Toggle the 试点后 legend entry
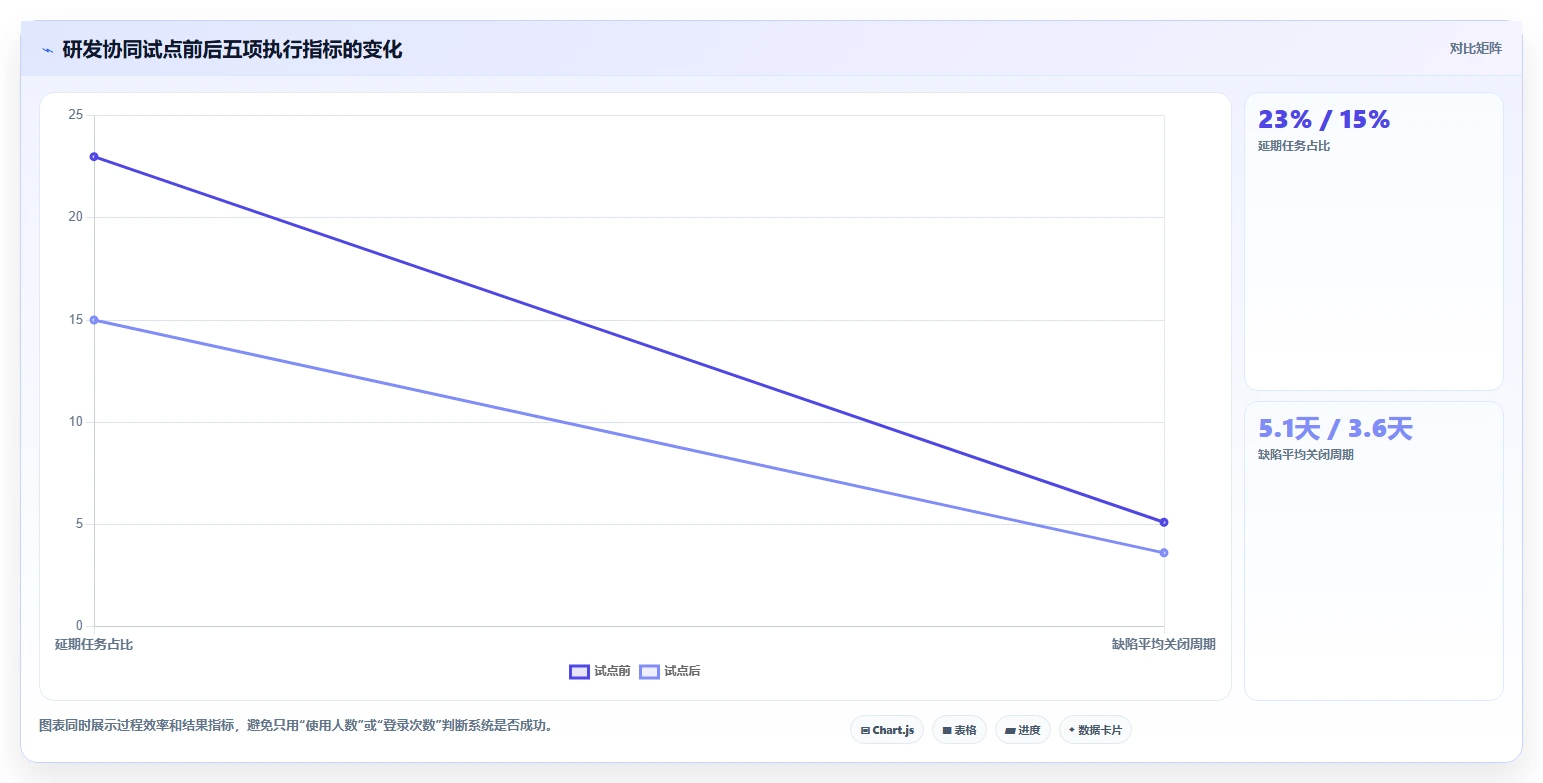The height and width of the screenshot is (783, 1543). tap(670, 671)
